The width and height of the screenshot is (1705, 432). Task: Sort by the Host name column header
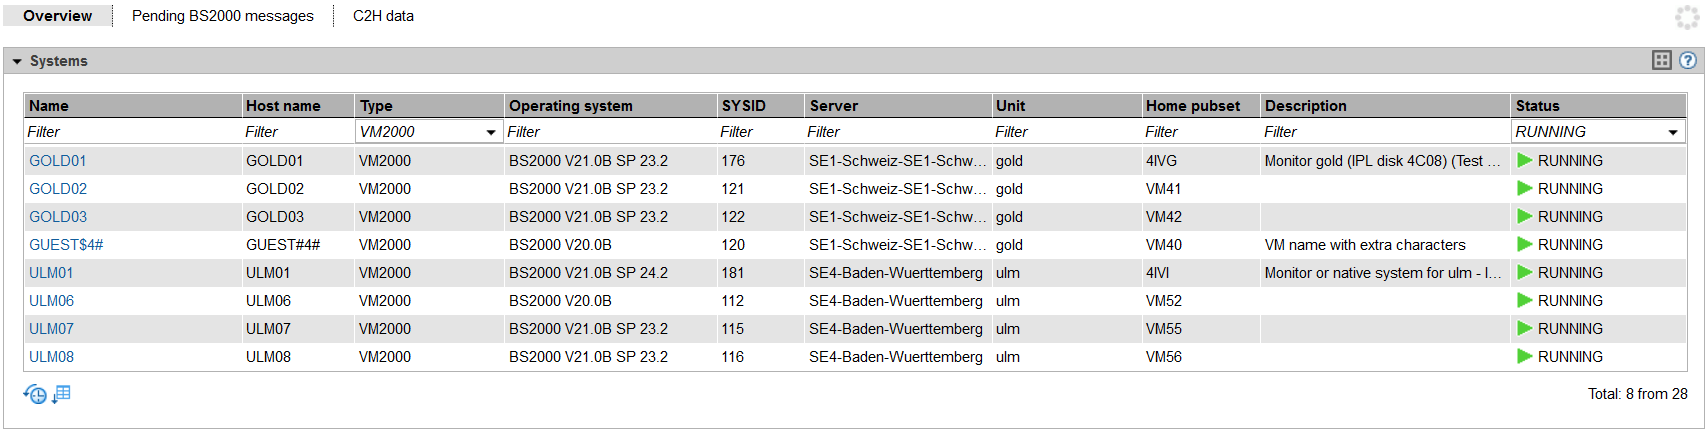(x=283, y=106)
